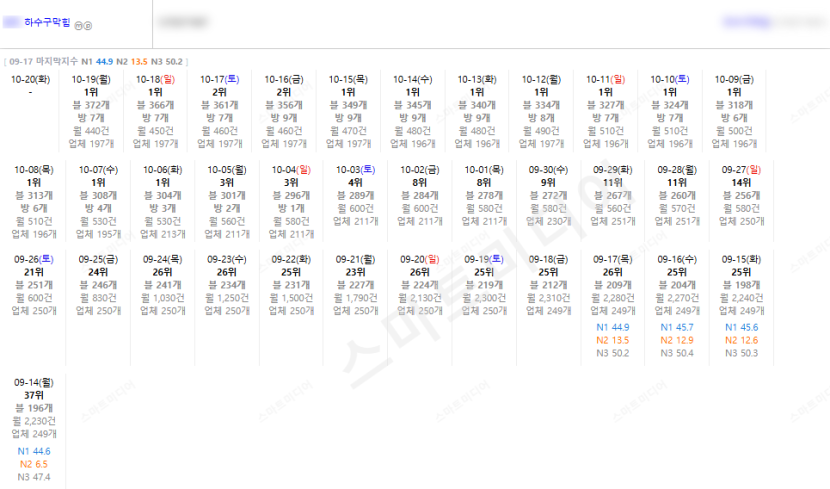Open the 하수구막힘 keyword link
The height and width of the screenshot is (489, 830).
[47, 22]
